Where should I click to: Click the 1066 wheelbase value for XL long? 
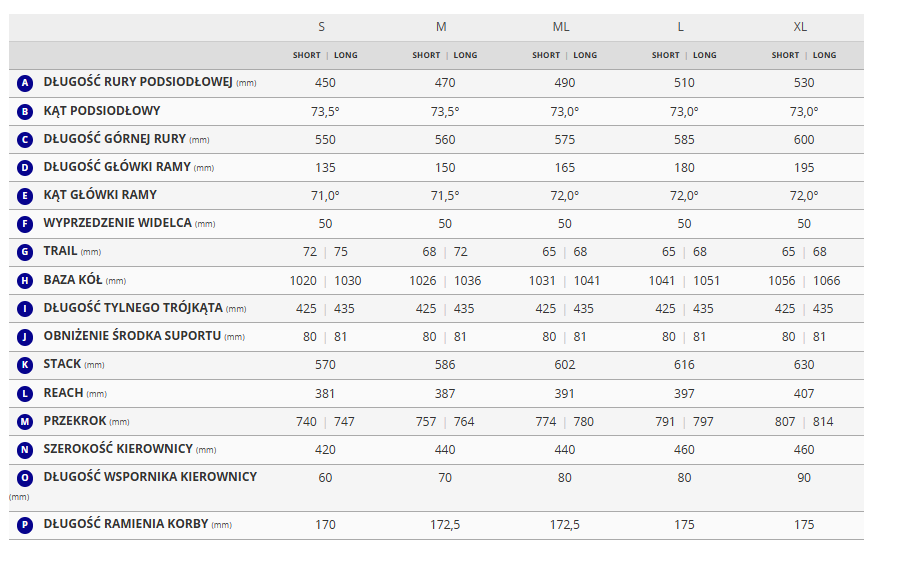pyautogui.click(x=827, y=281)
